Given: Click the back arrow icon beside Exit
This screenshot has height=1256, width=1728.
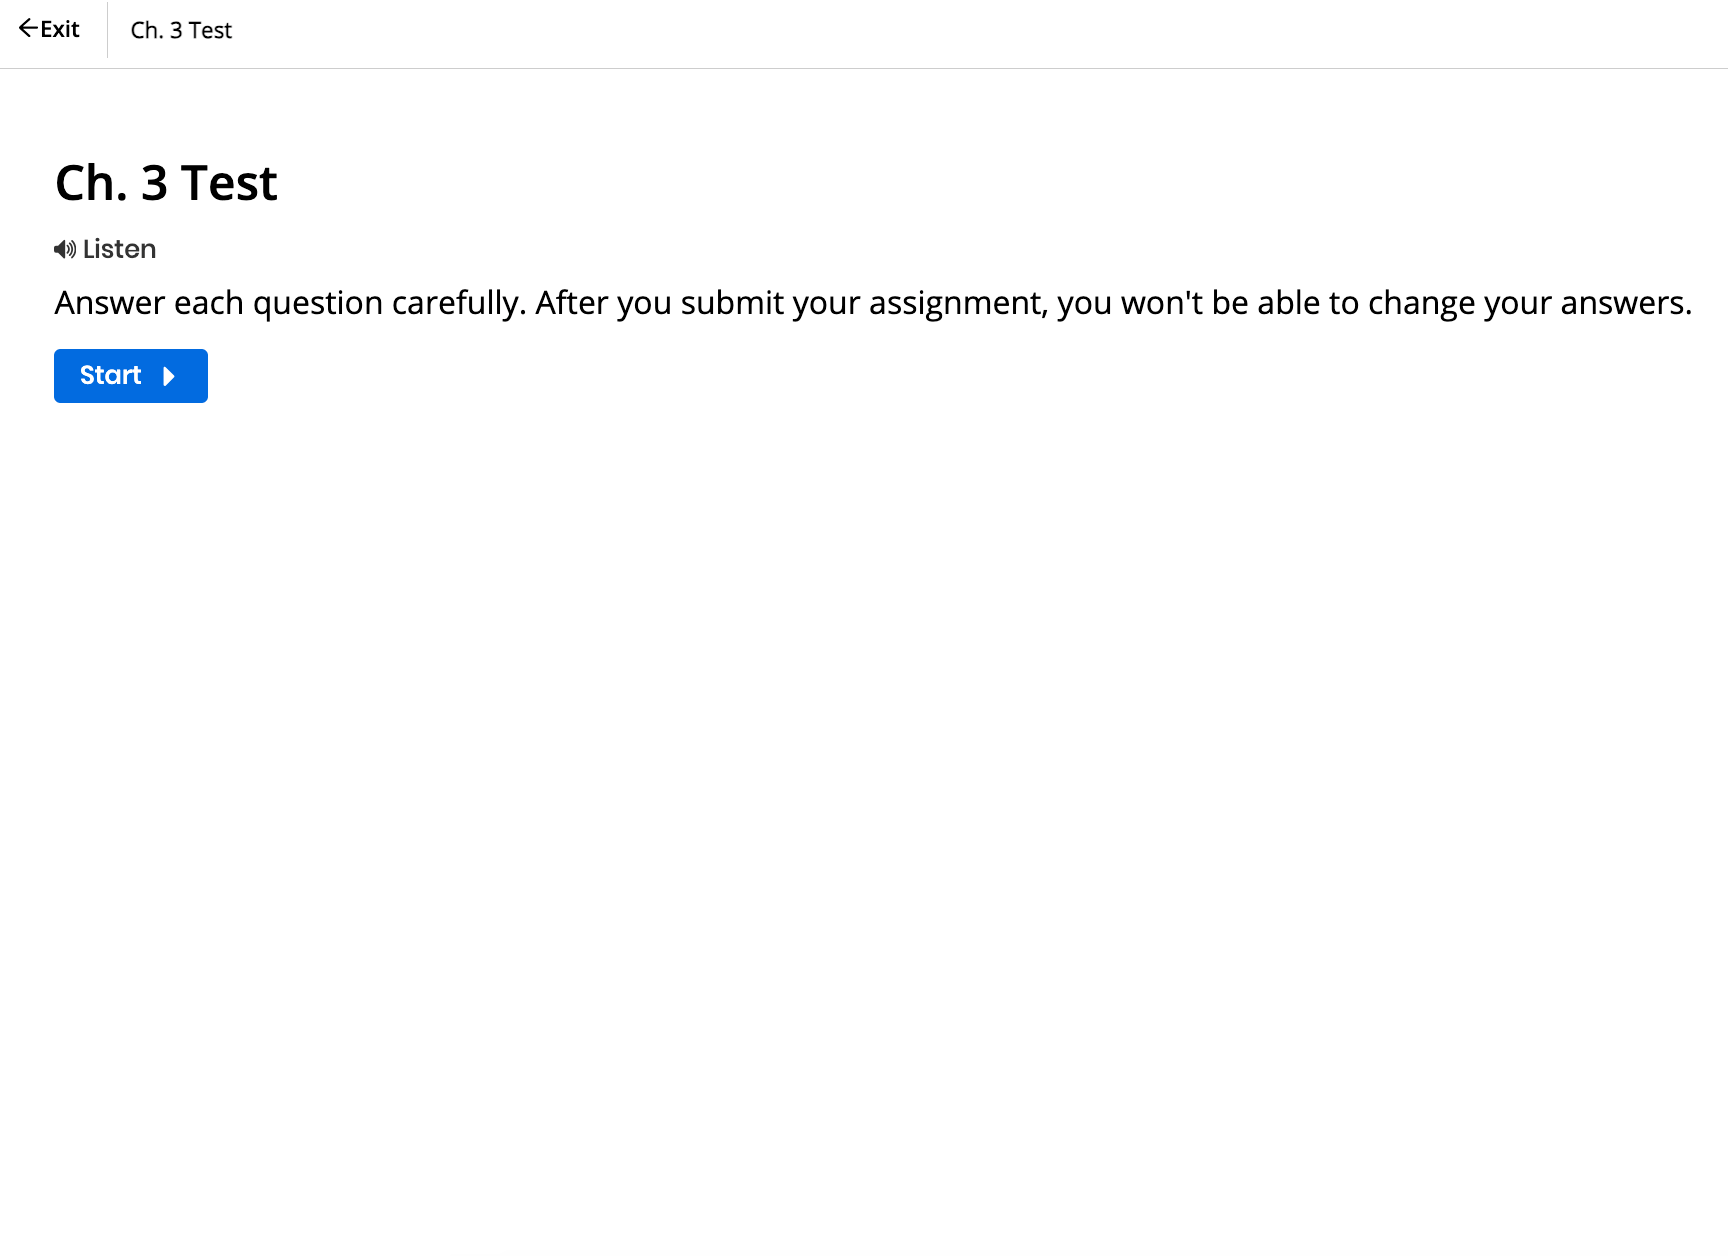Looking at the screenshot, I should pos(28,29).
